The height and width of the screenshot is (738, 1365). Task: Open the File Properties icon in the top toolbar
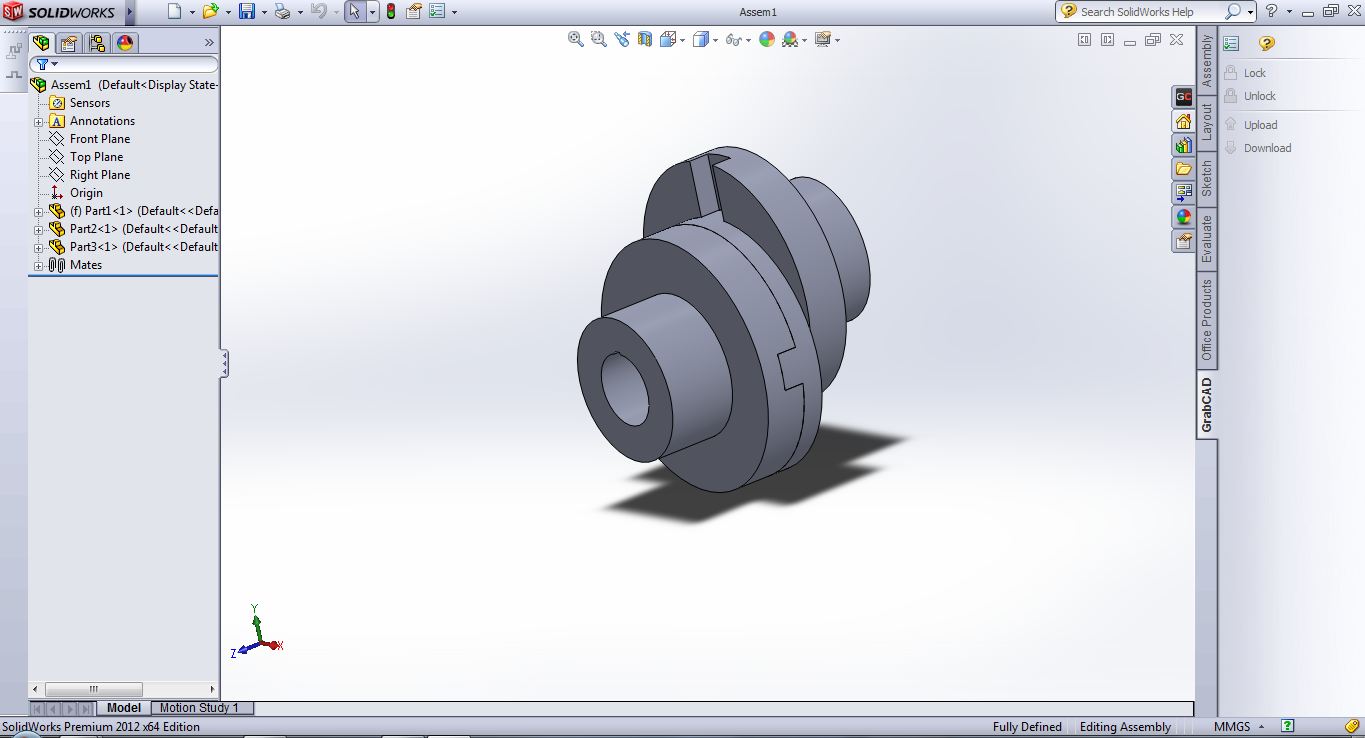tap(413, 12)
